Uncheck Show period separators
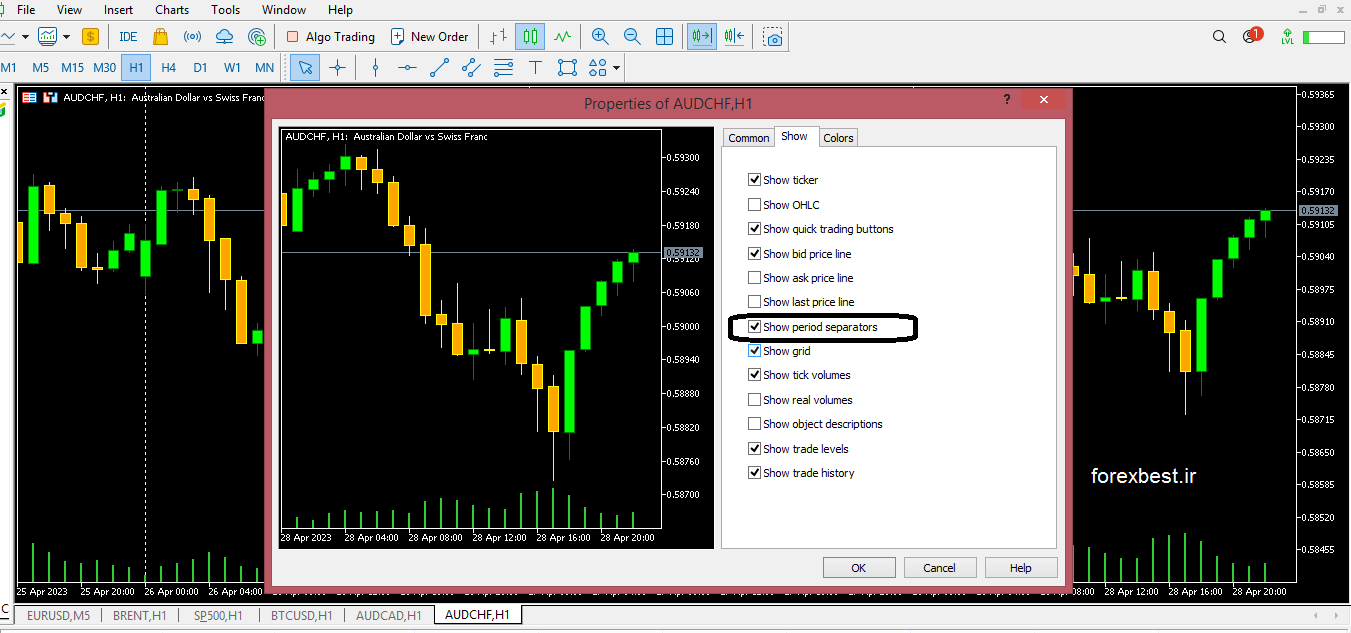 (x=754, y=326)
